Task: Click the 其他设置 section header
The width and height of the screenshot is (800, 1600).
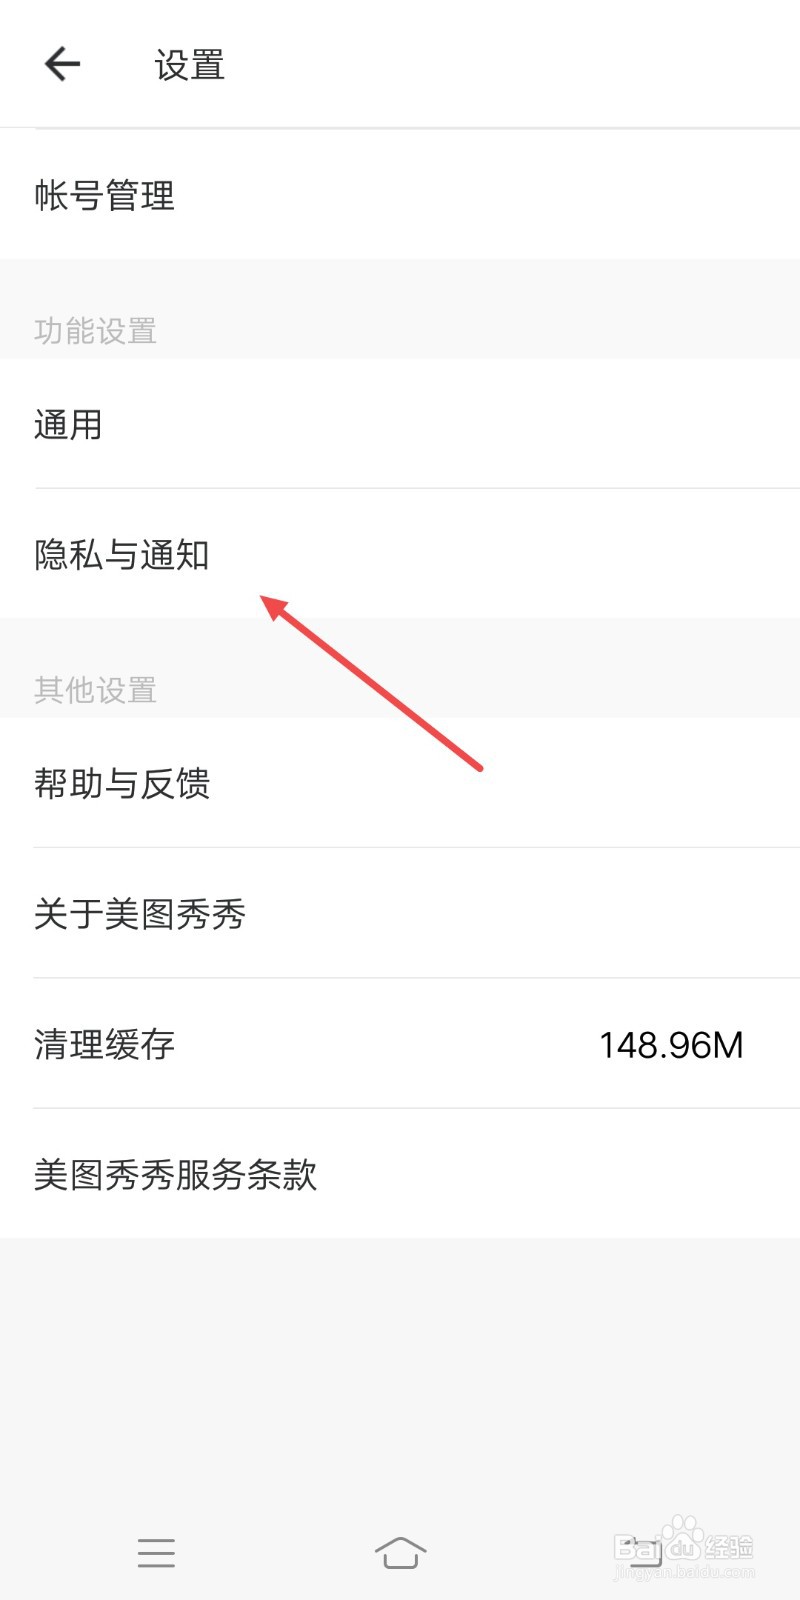Action: 95,690
